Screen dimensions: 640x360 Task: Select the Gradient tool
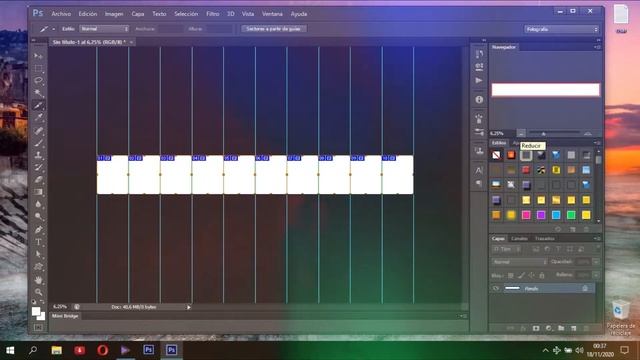point(38,192)
